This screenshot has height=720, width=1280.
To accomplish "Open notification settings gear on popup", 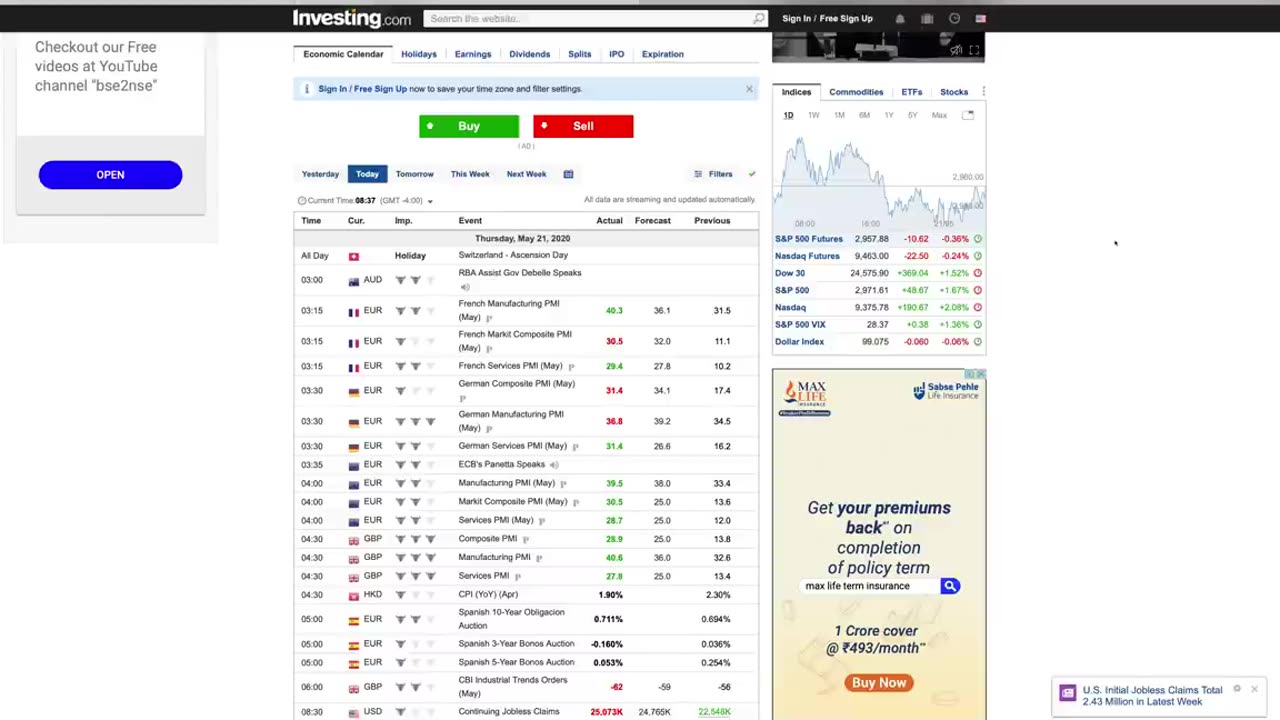I will [1237, 689].
